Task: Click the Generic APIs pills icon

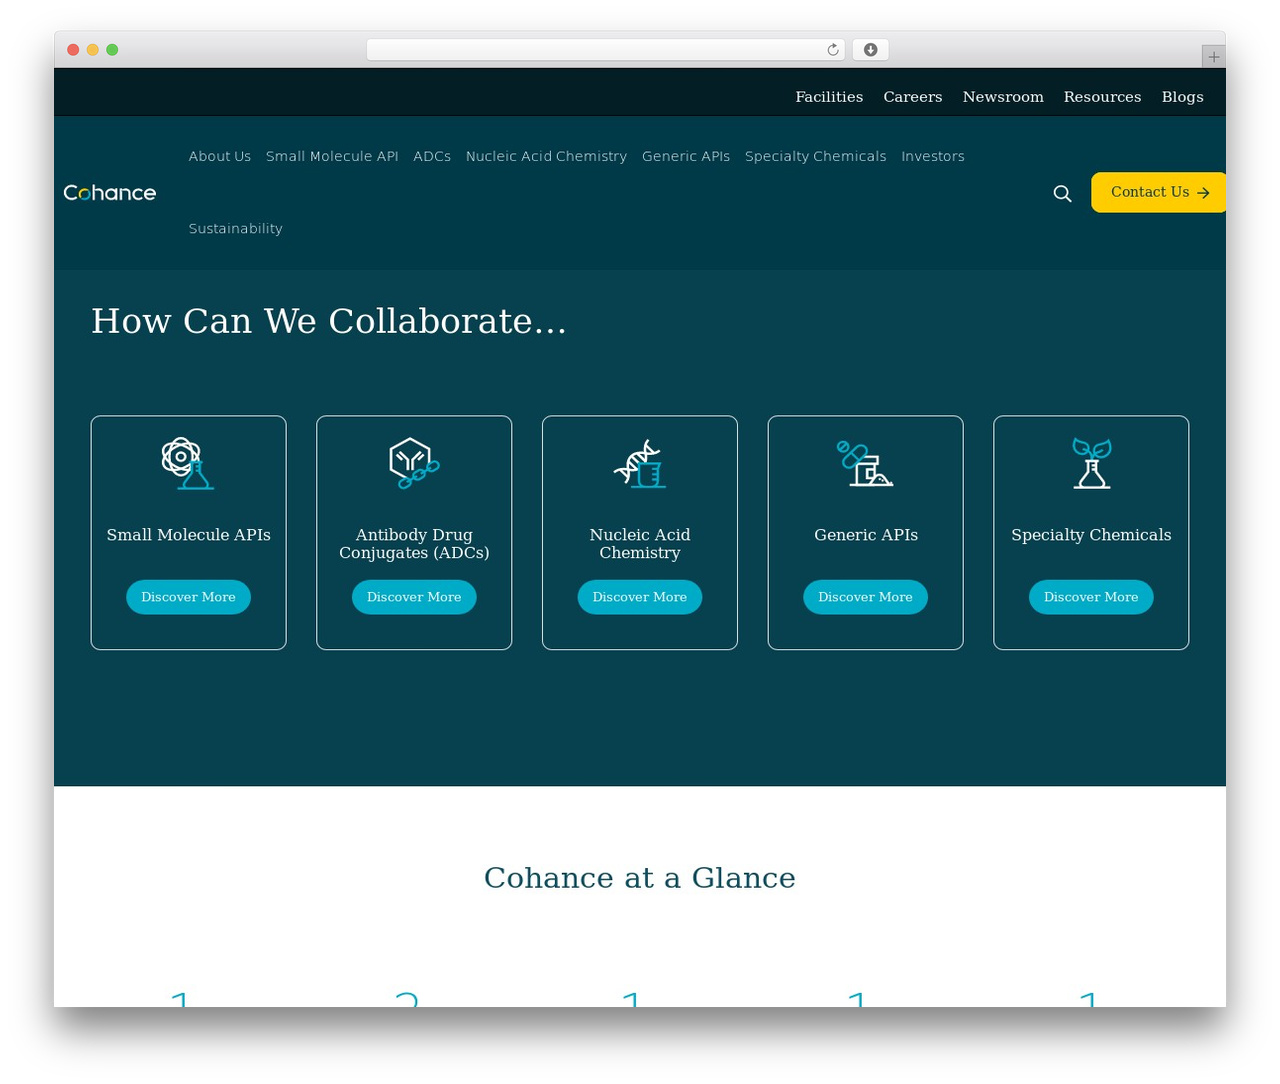Action: (x=865, y=463)
